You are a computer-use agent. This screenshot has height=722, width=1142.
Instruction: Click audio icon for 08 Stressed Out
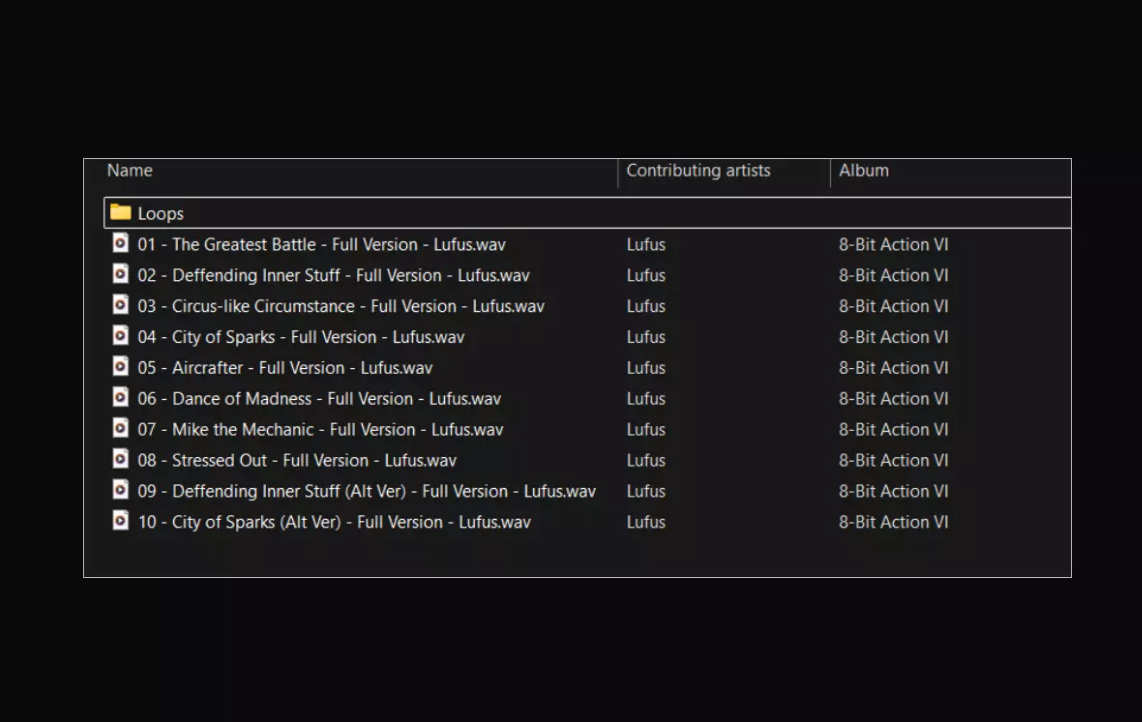[120, 458]
